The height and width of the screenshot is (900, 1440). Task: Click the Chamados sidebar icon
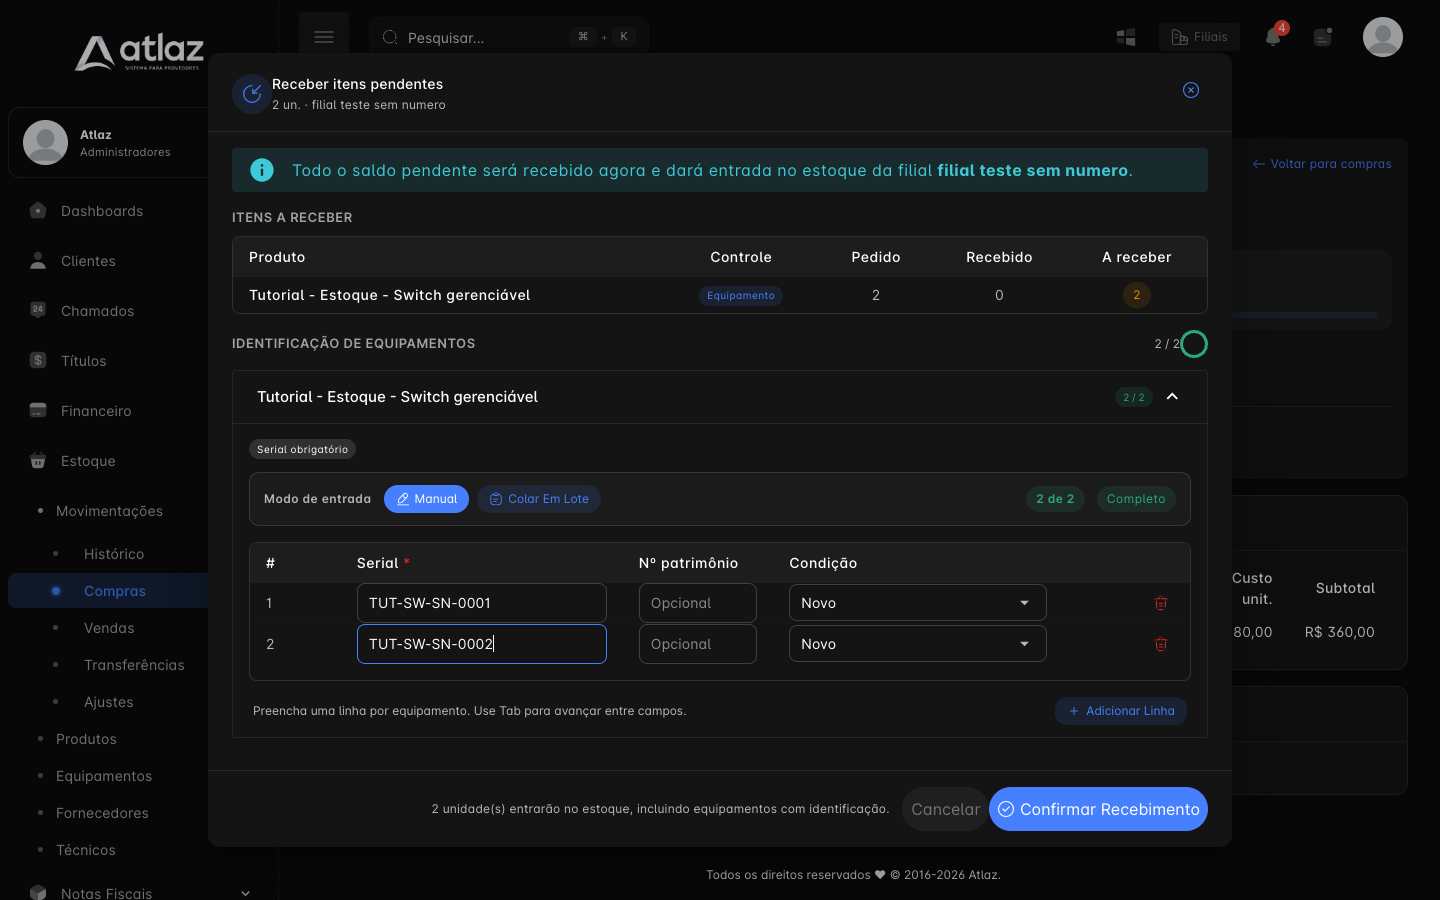click(38, 310)
